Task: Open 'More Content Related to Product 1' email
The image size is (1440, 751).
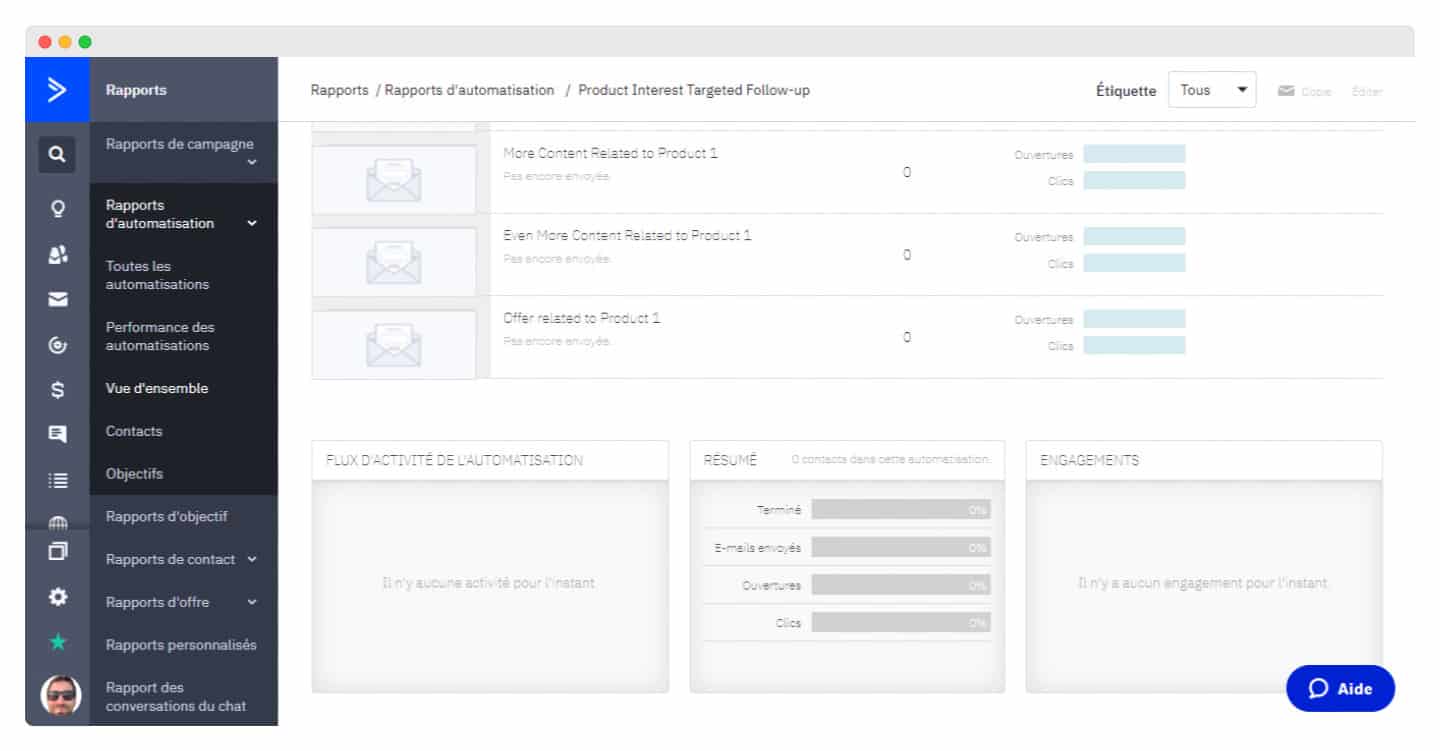Action: [x=610, y=153]
